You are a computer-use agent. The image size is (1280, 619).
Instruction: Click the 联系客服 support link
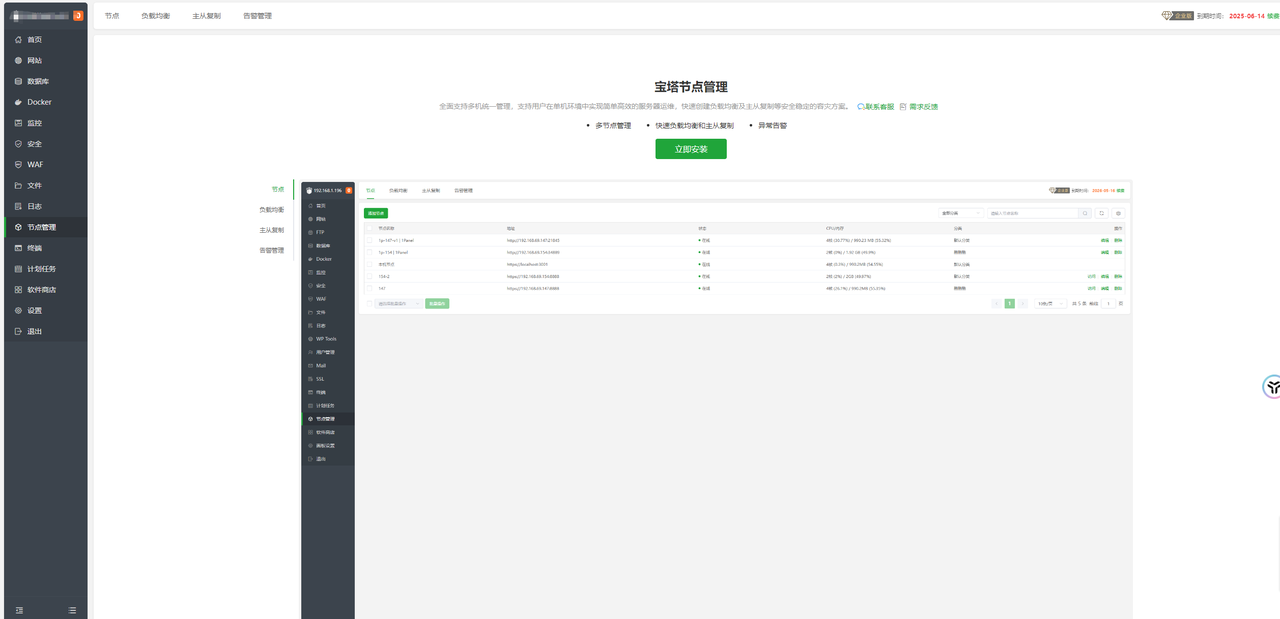tap(876, 106)
